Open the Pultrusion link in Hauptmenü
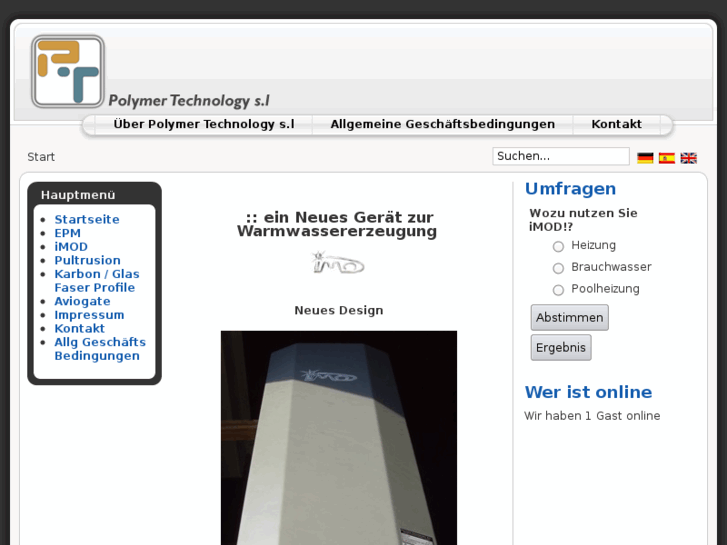This screenshot has height=545, width=727. tap(87, 260)
